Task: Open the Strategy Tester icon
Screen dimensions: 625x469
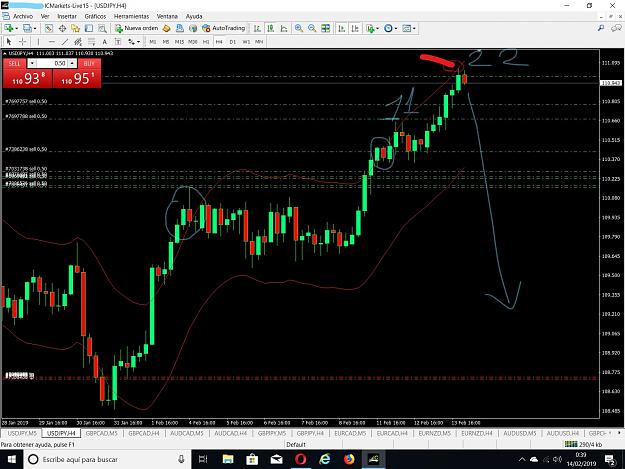Action: pos(102,28)
